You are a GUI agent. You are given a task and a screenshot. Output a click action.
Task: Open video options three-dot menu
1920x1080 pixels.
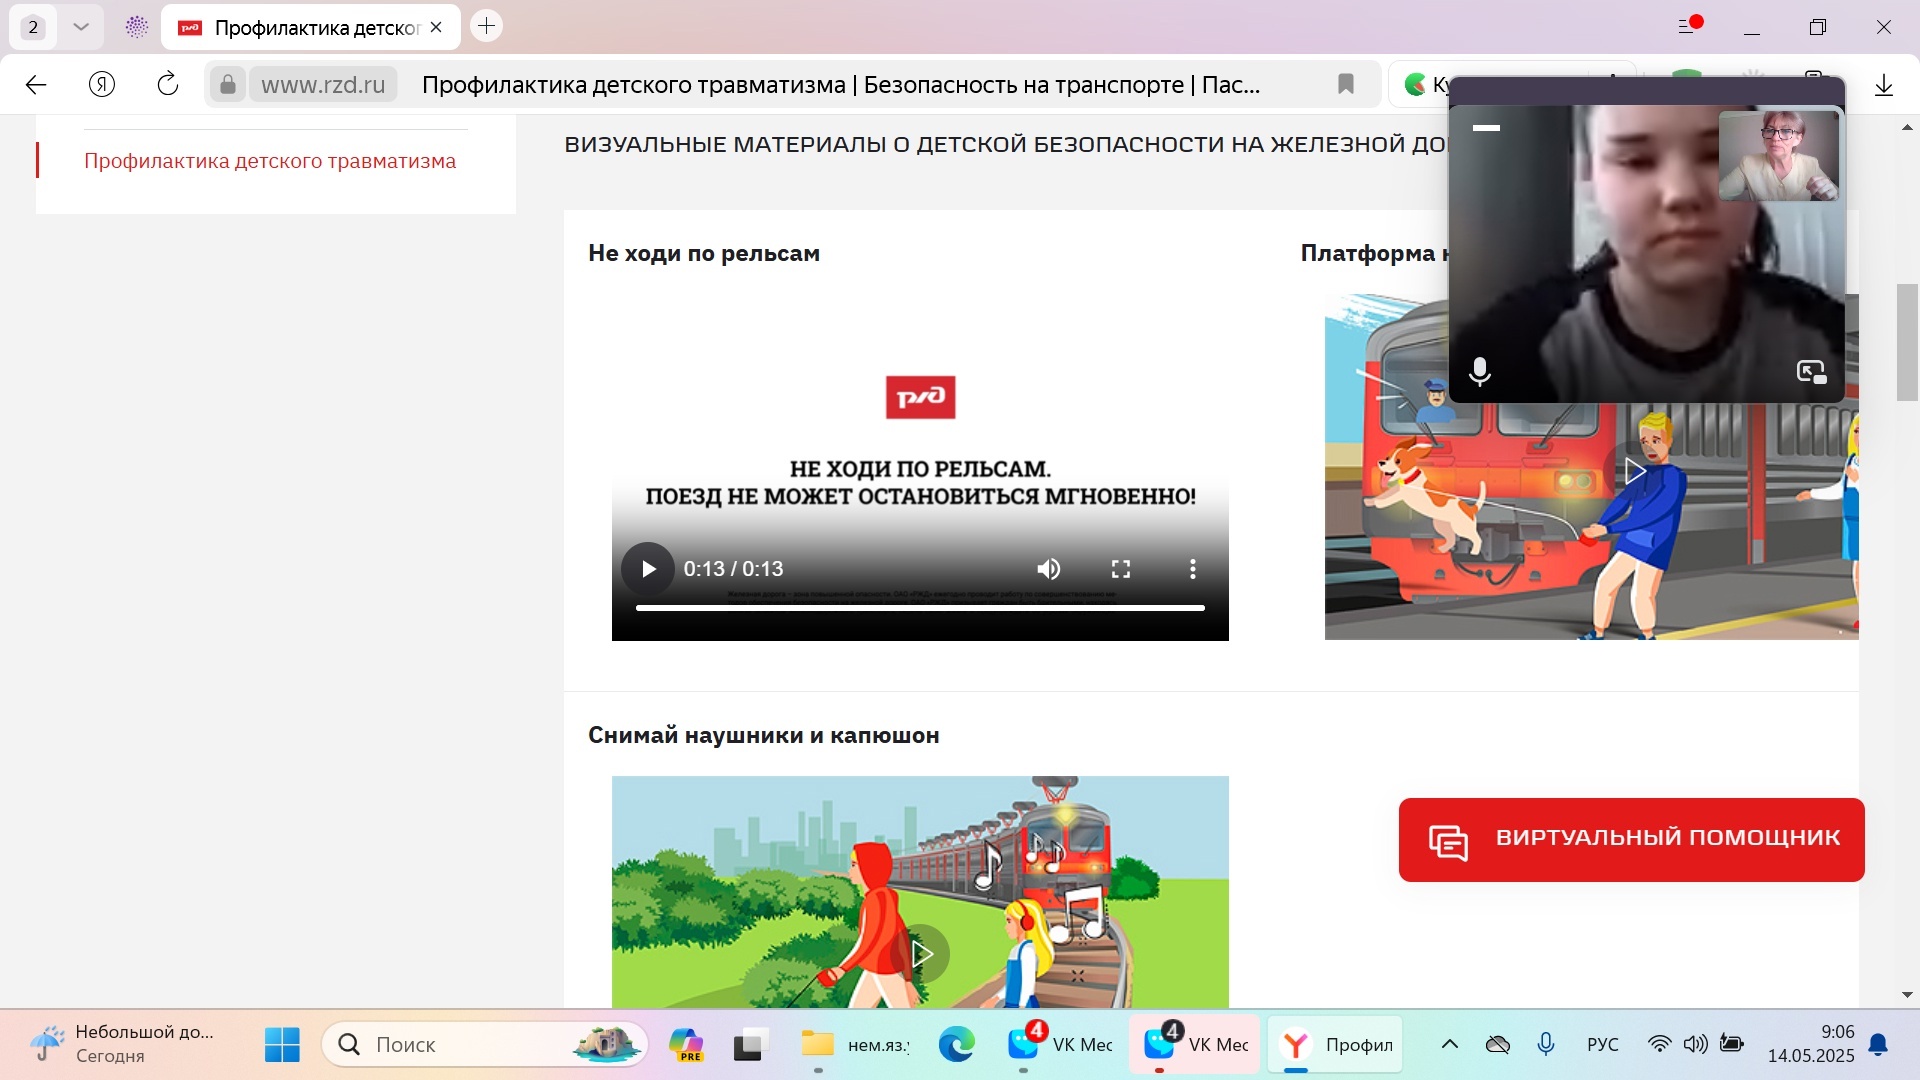(1193, 569)
